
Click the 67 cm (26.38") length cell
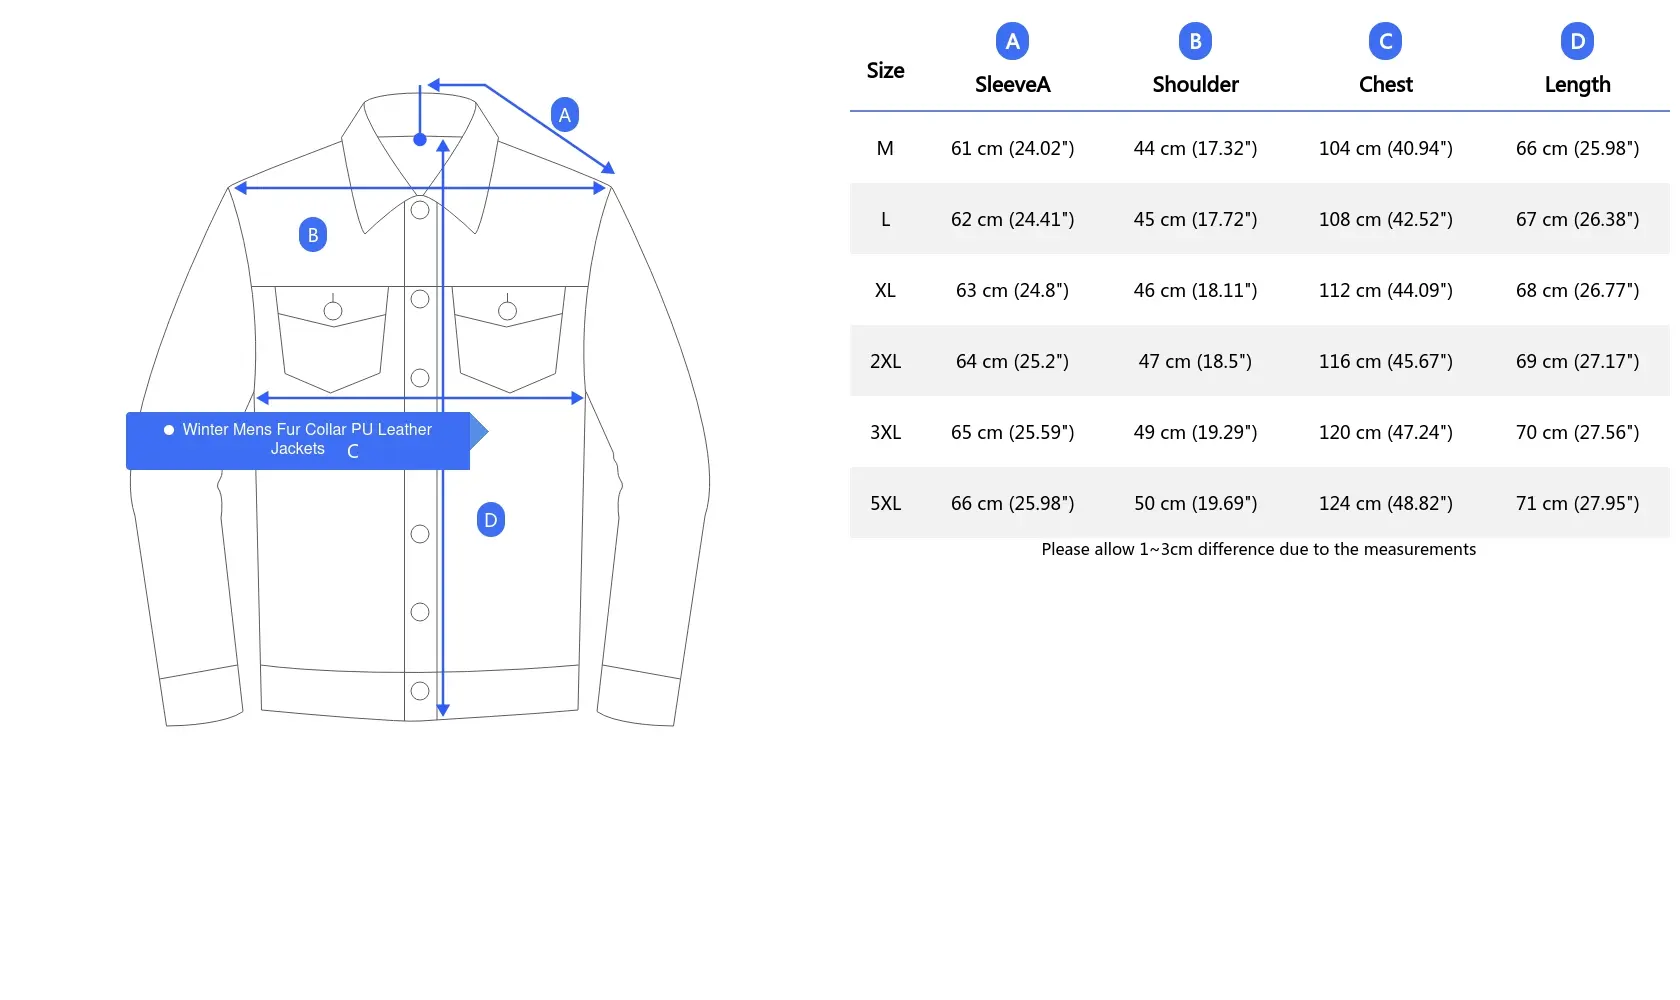(x=1577, y=219)
